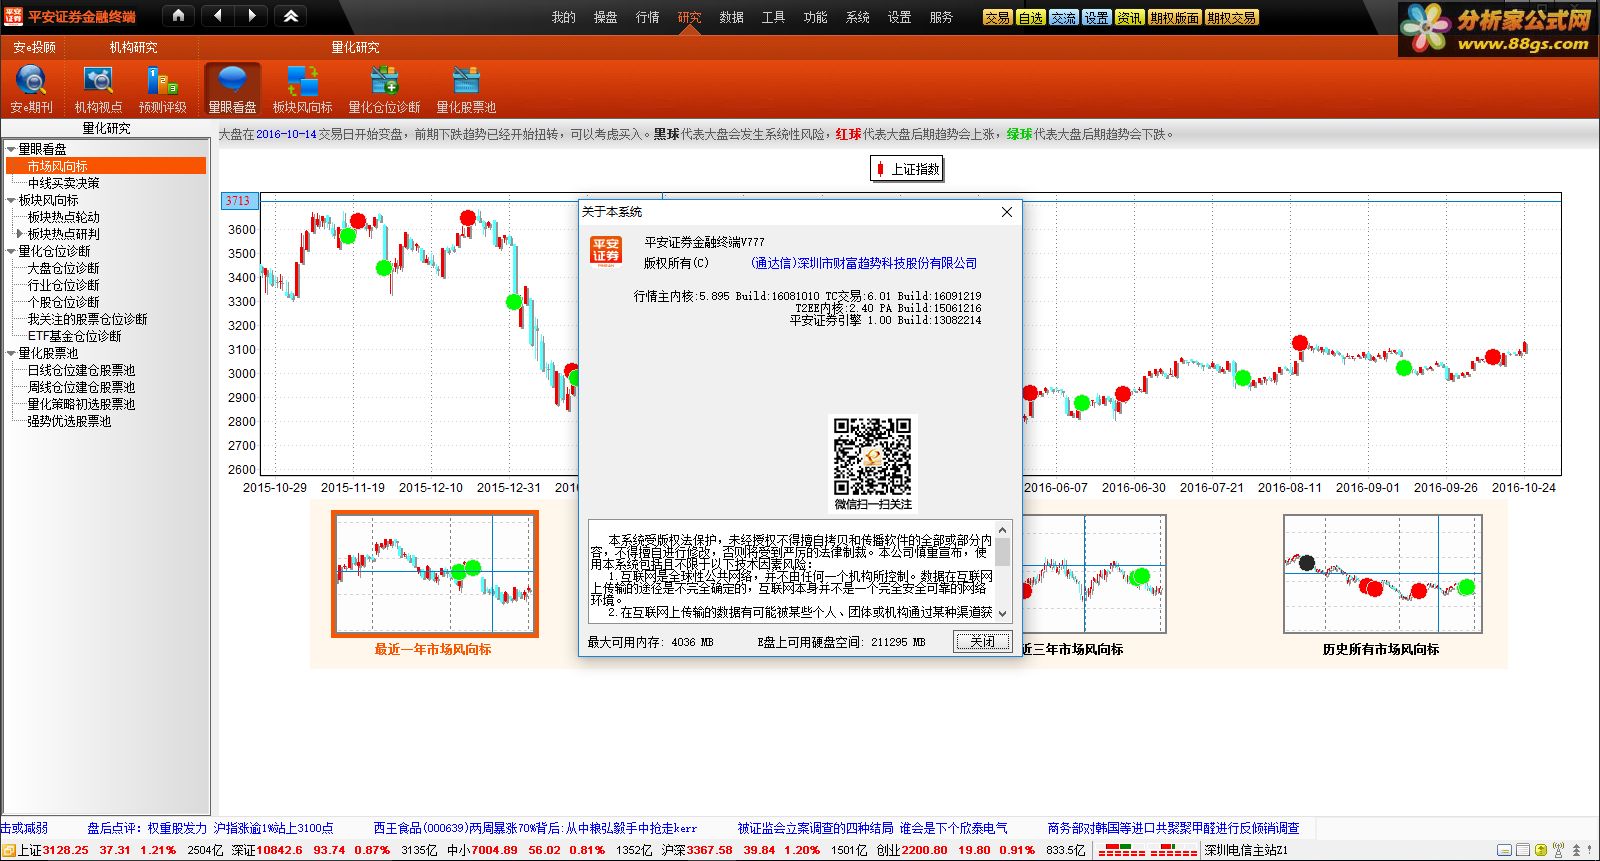Image resolution: width=1600 pixels, height=861 pixels.
Task: Click the 交流 shortcut button
Action: (x=1063, y=18)
